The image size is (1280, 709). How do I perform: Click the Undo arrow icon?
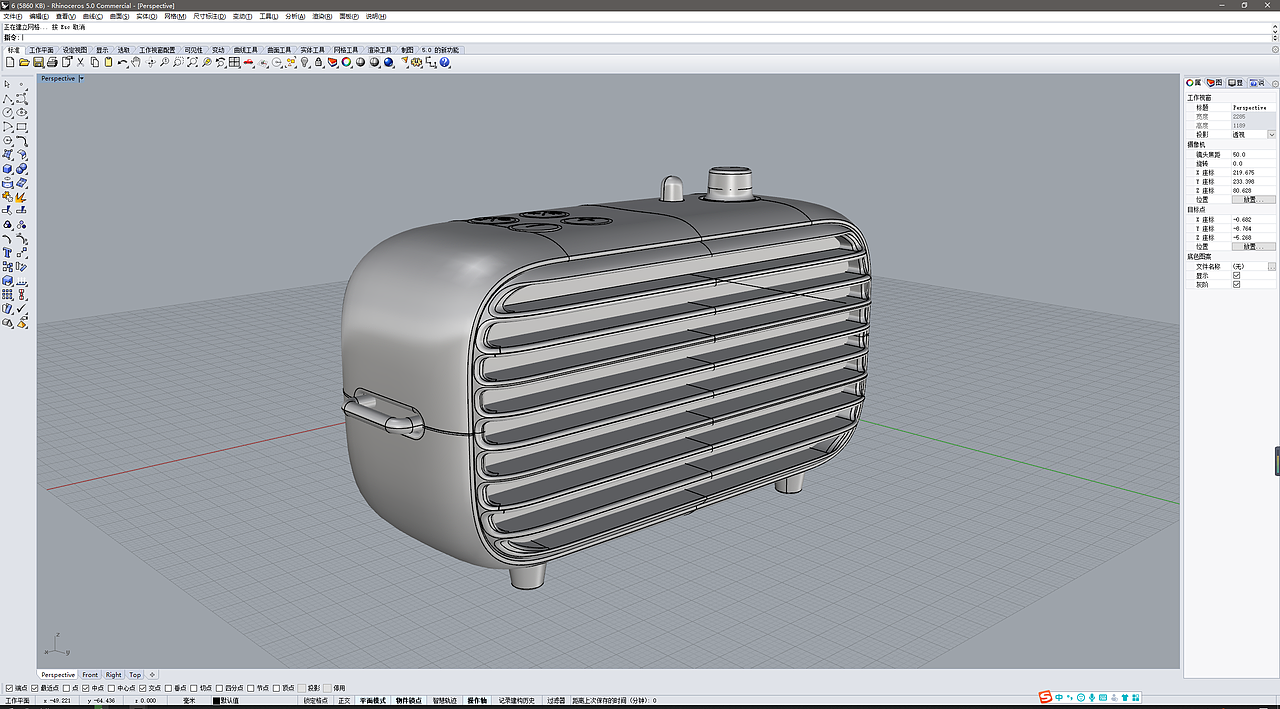(x=122, y=62)
